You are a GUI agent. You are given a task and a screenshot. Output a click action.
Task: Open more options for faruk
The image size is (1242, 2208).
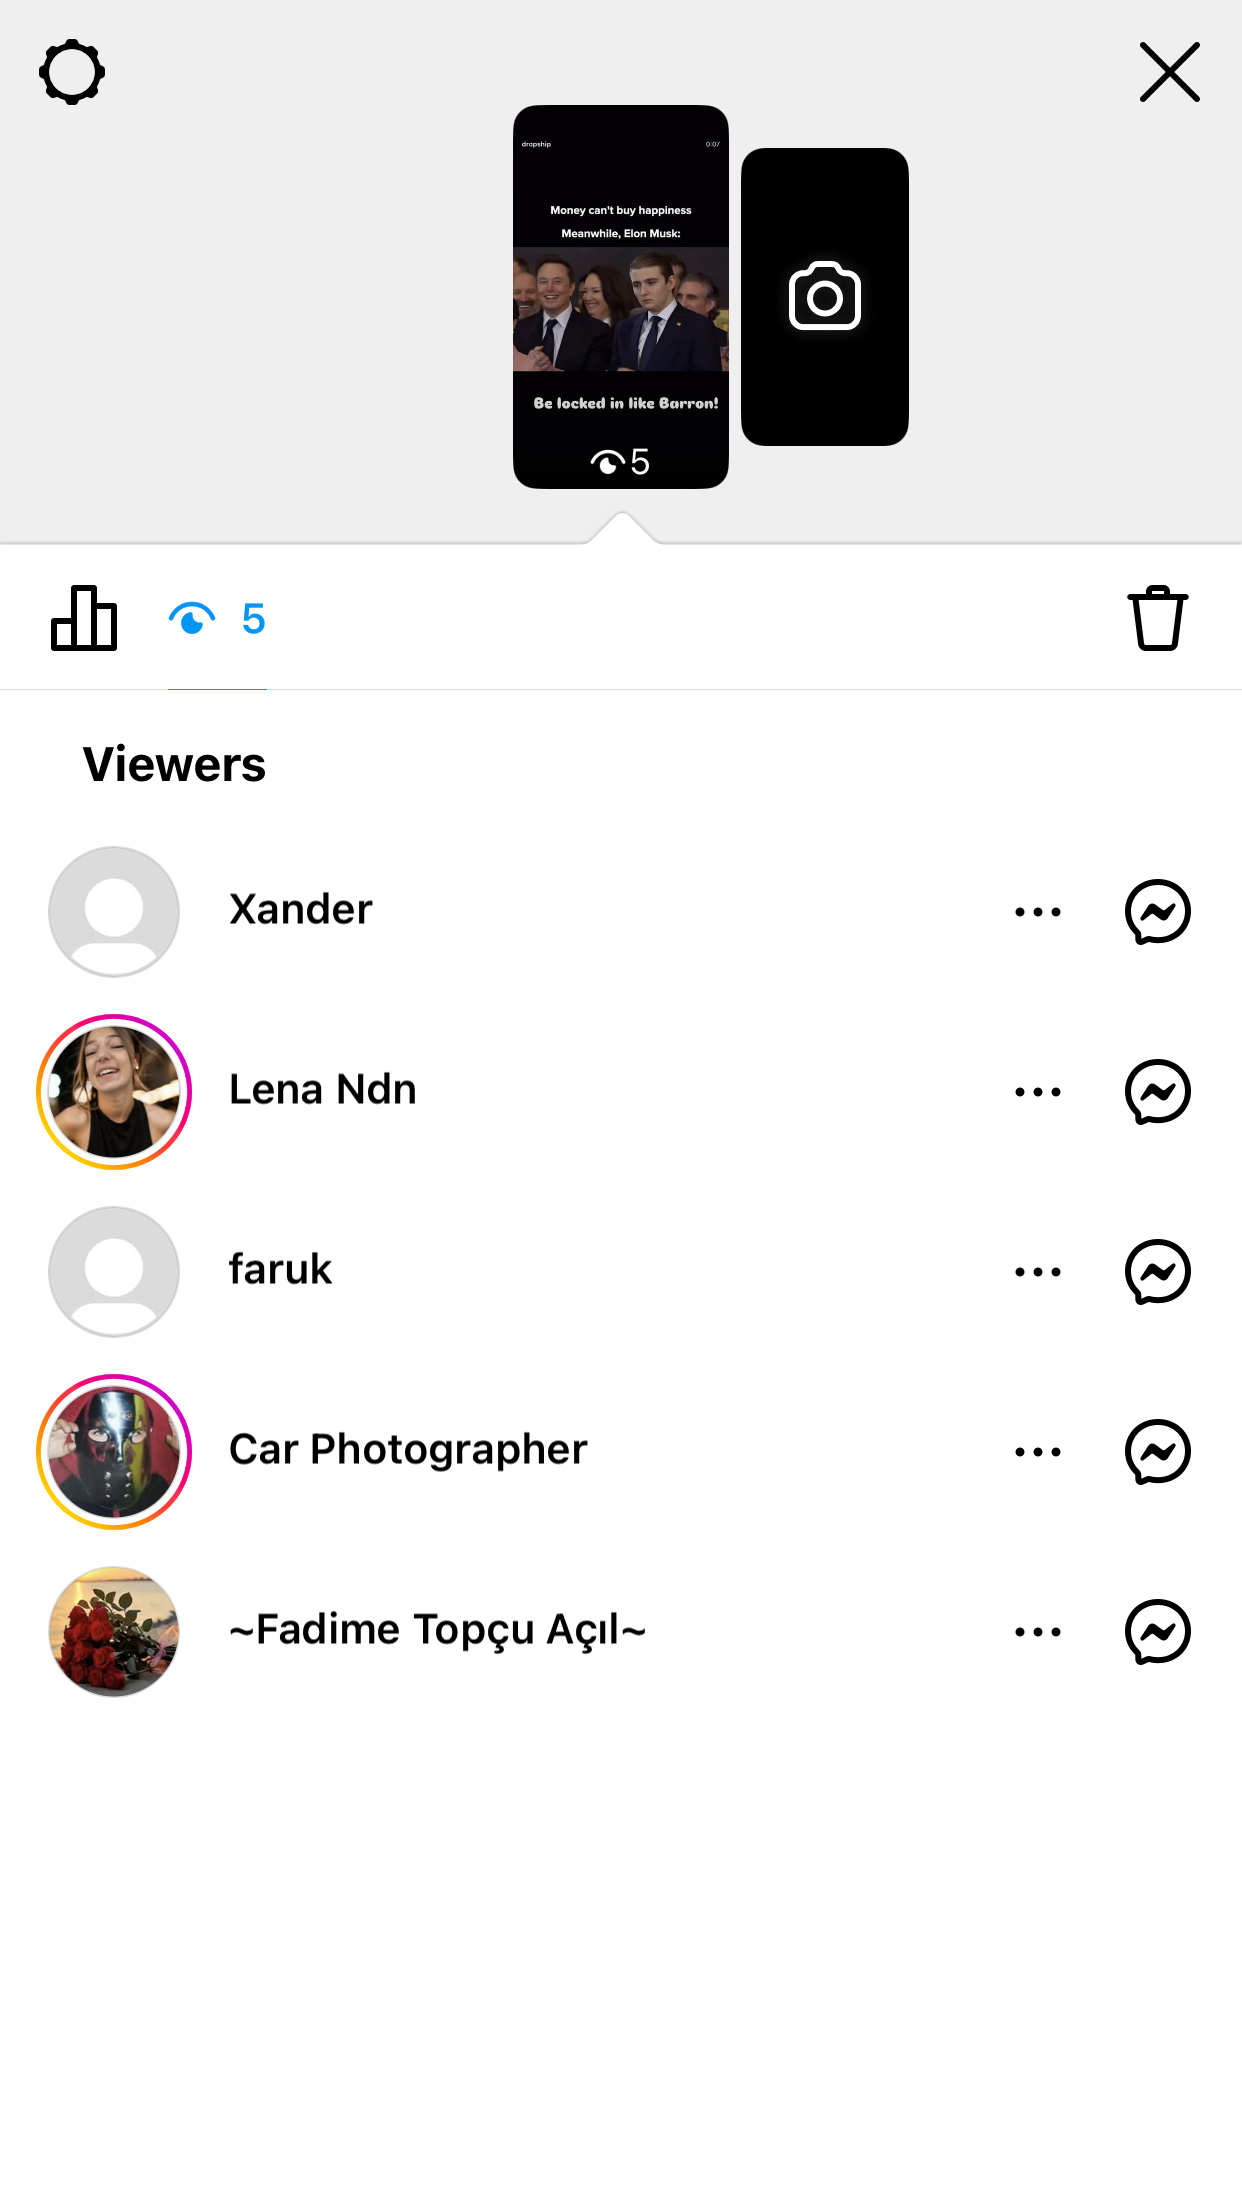click(1038, 1272)
